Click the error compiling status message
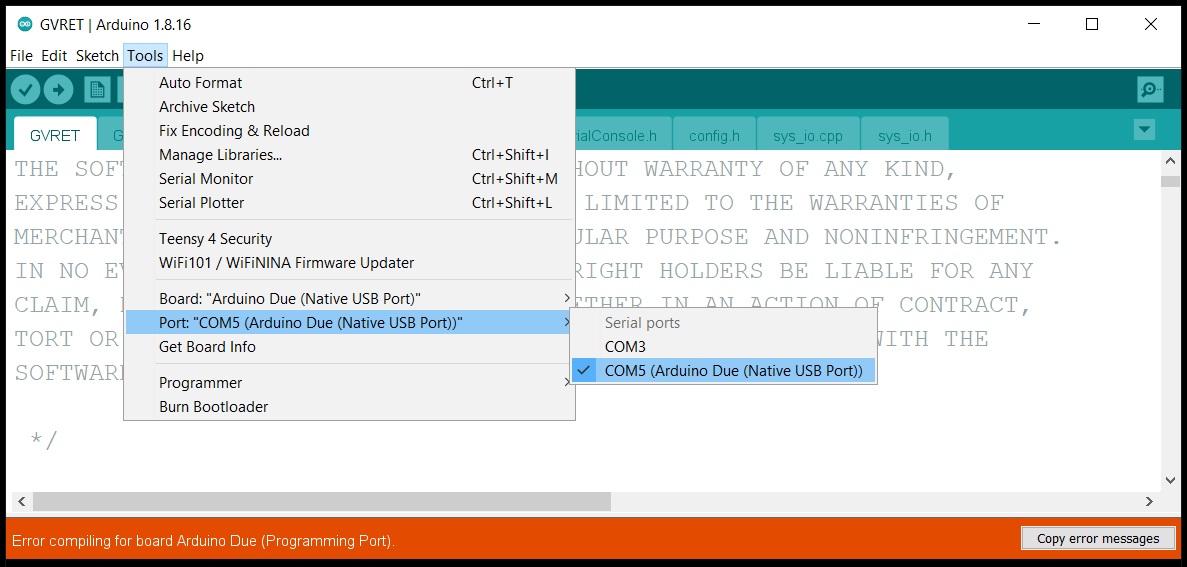Viewport: 1187px width, 567px height. [204, 541]
